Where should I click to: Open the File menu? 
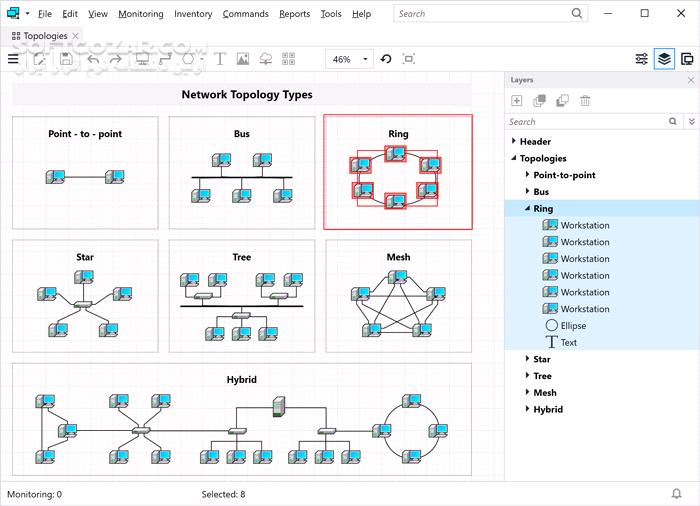[45, 14]
